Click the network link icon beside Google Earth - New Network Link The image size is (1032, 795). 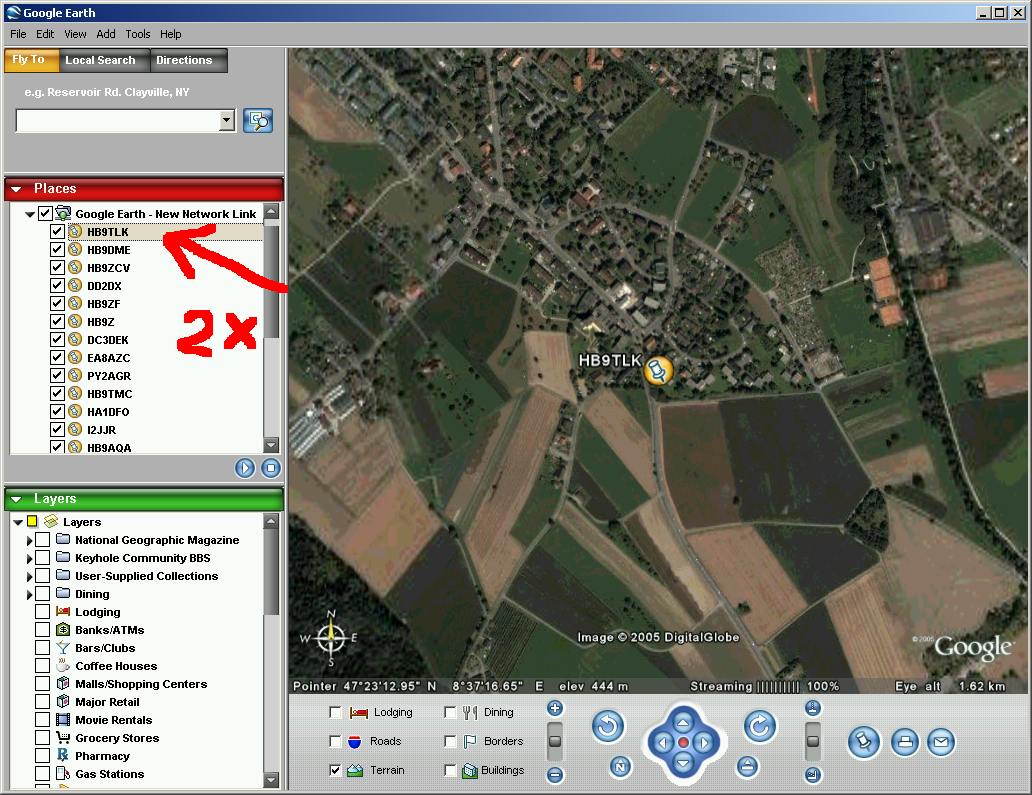[x=63, y=213]
